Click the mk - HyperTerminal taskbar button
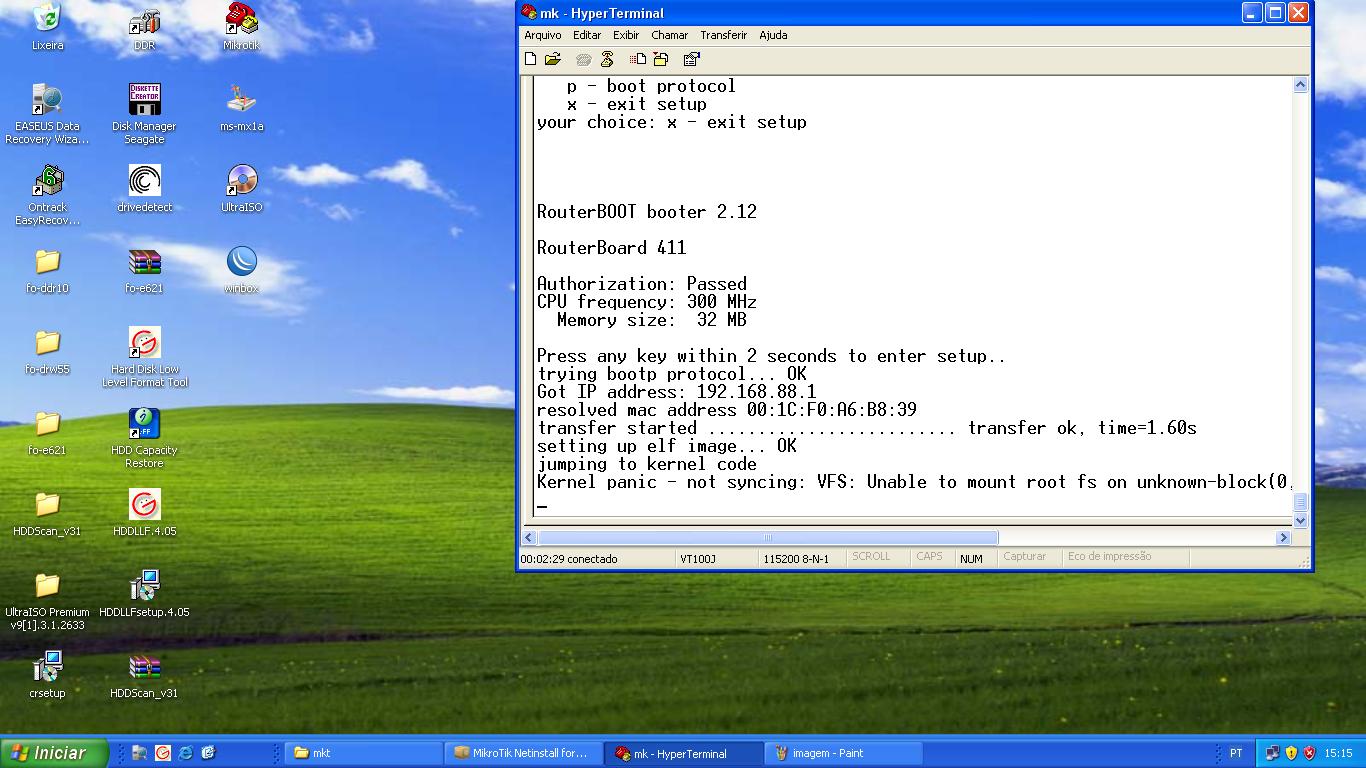Image resolution: width=1366 pixels, height=768 pixels. click(686, 753)
